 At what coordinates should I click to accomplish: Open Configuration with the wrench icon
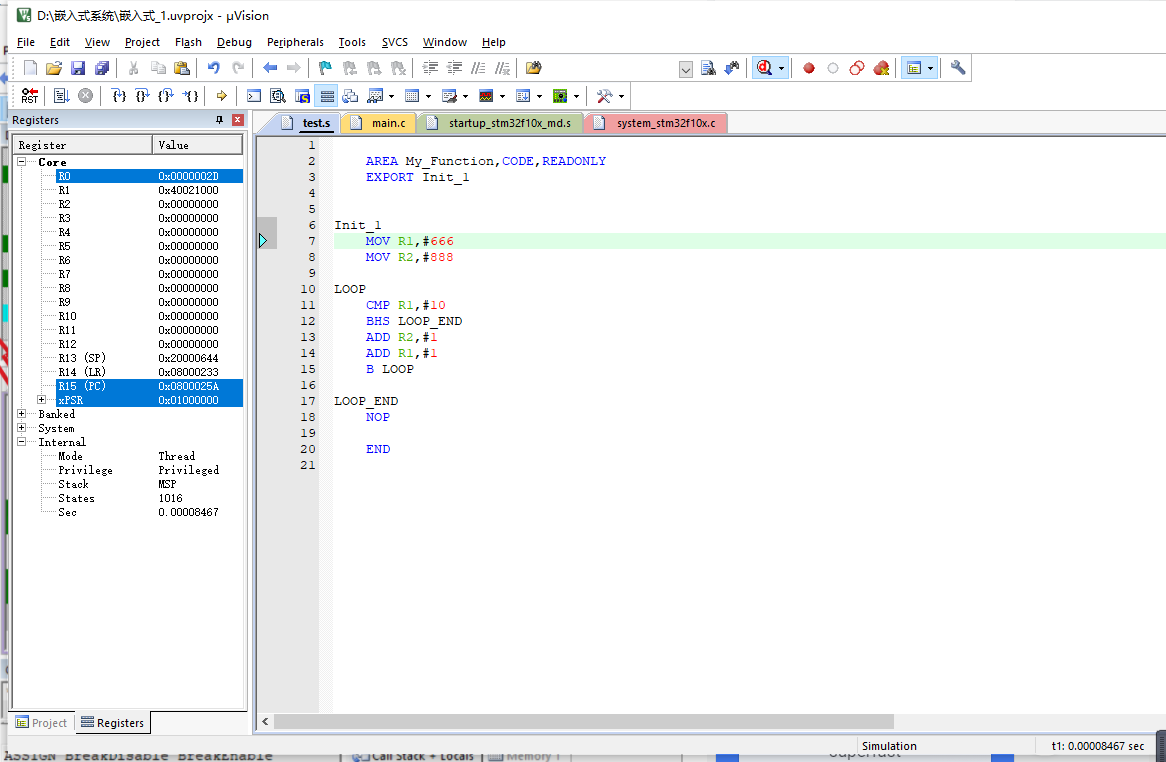click(x=958, y=68)
